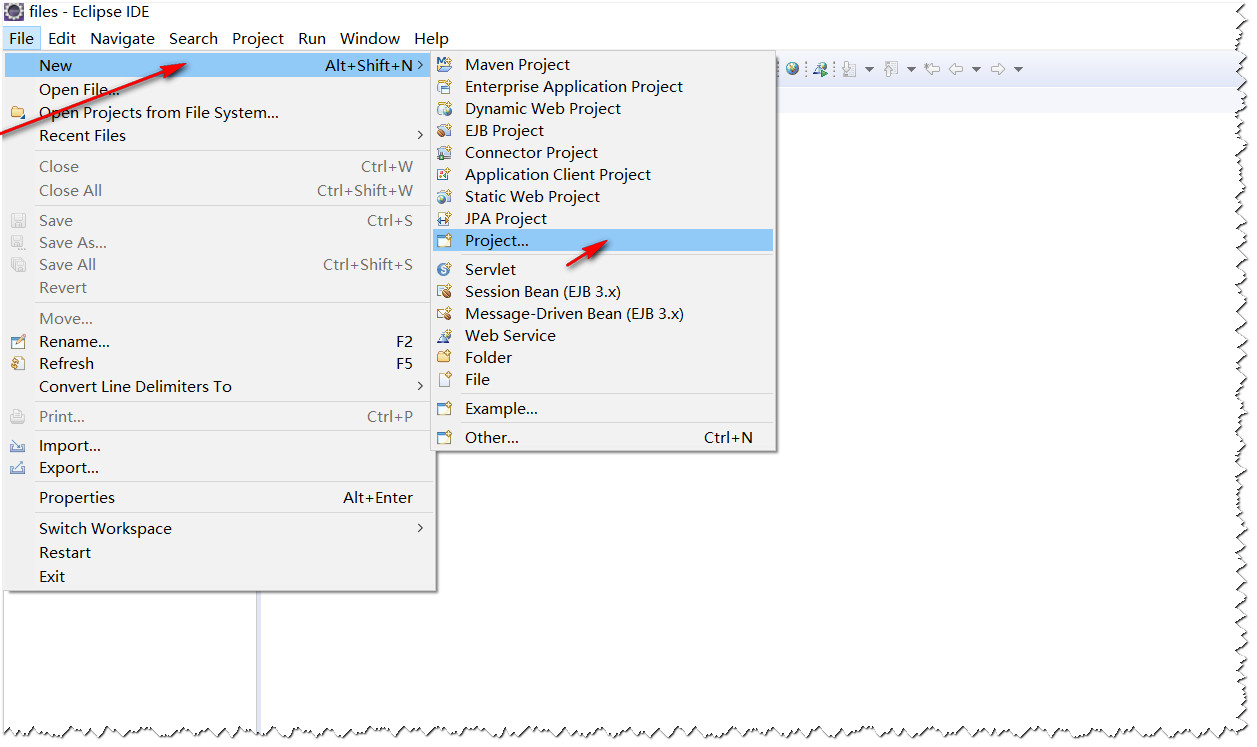The width and height of the screenshot is (1257, 747).
Task: Click the Open Web Browser globe icon
Action: click(792, 68)
